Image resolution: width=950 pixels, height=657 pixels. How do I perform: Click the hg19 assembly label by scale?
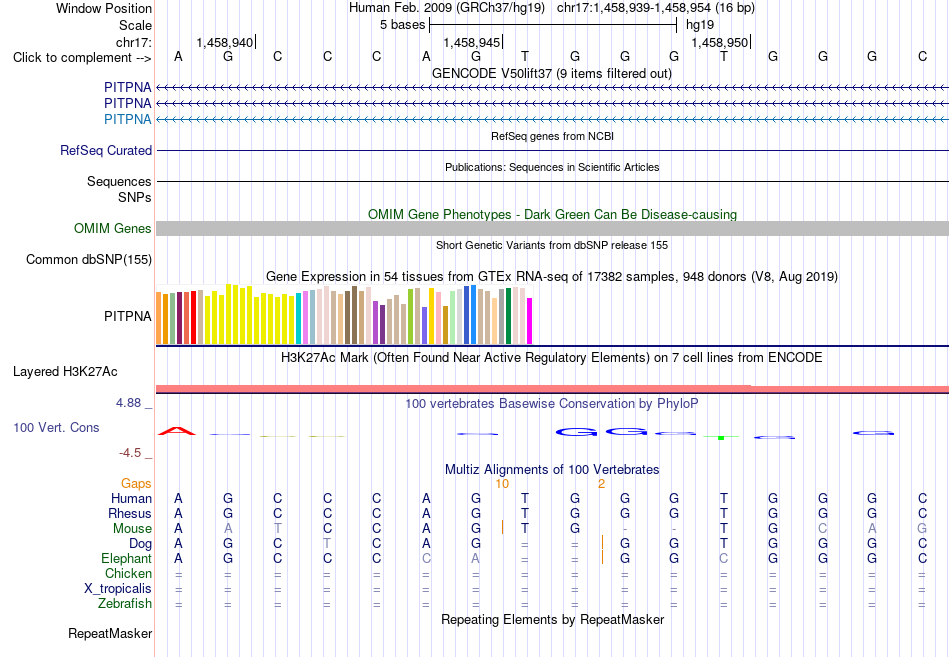700,25
